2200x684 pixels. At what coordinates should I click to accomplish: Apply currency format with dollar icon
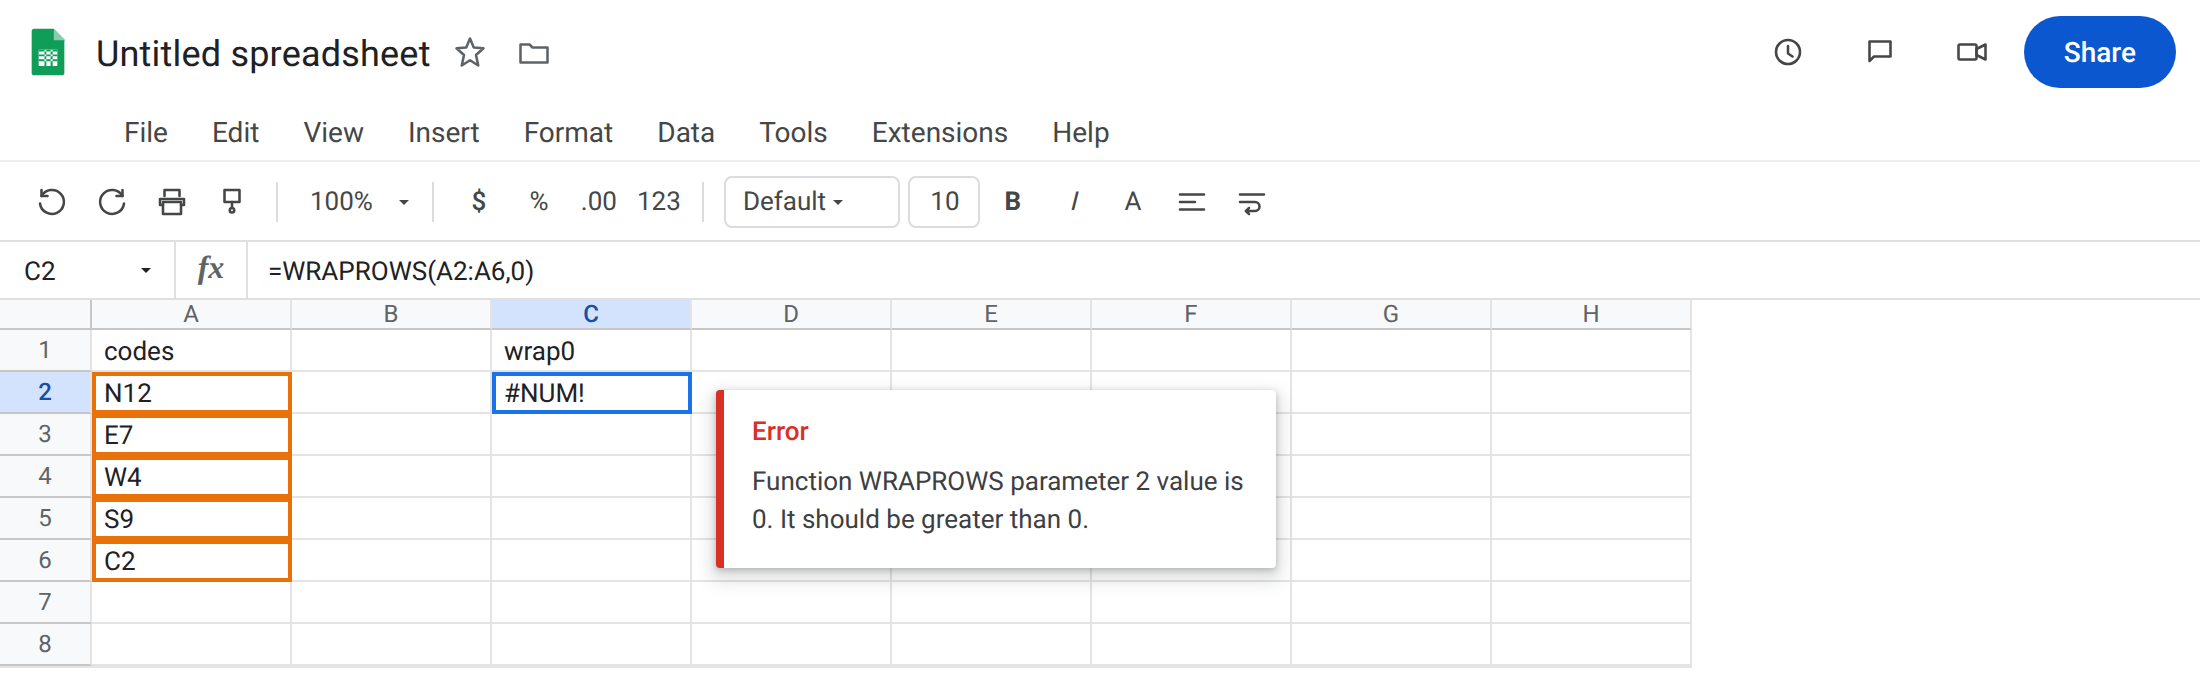point(479,202)
